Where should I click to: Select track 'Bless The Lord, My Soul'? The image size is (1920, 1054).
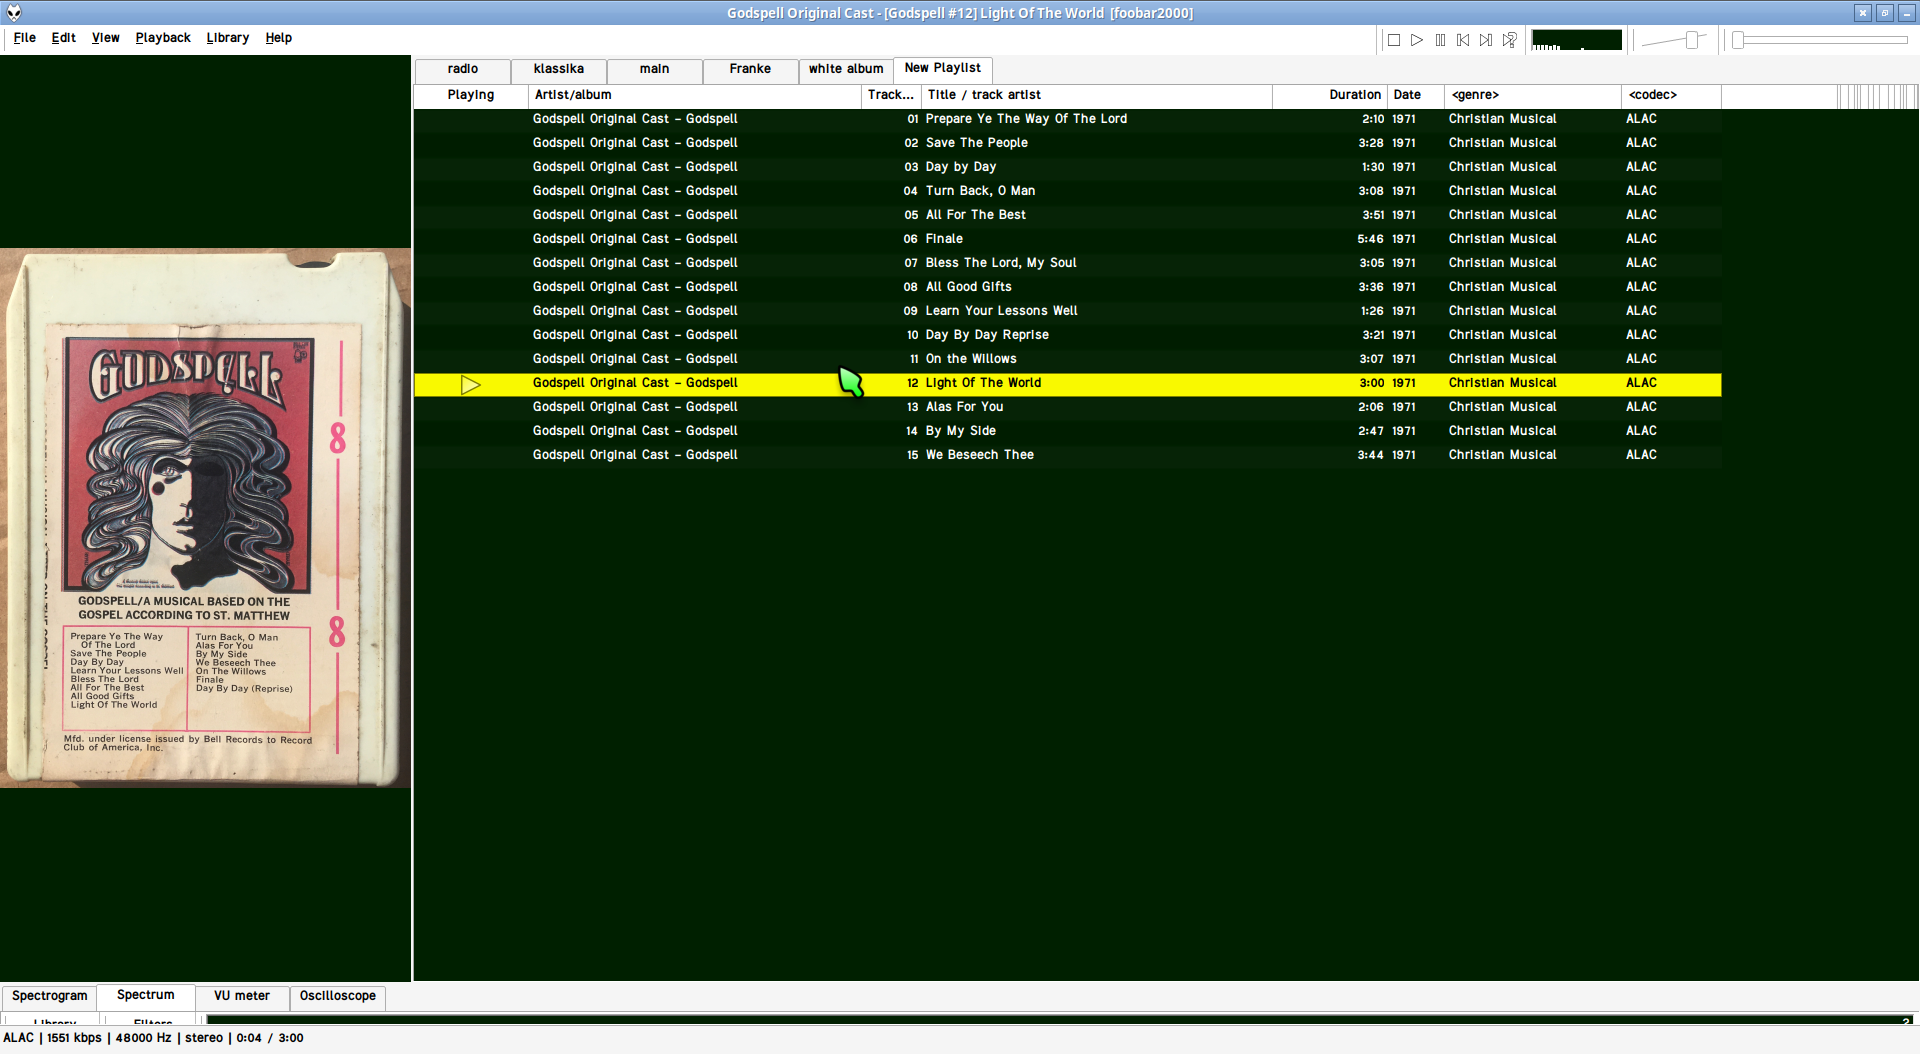tap(1068, 264)
